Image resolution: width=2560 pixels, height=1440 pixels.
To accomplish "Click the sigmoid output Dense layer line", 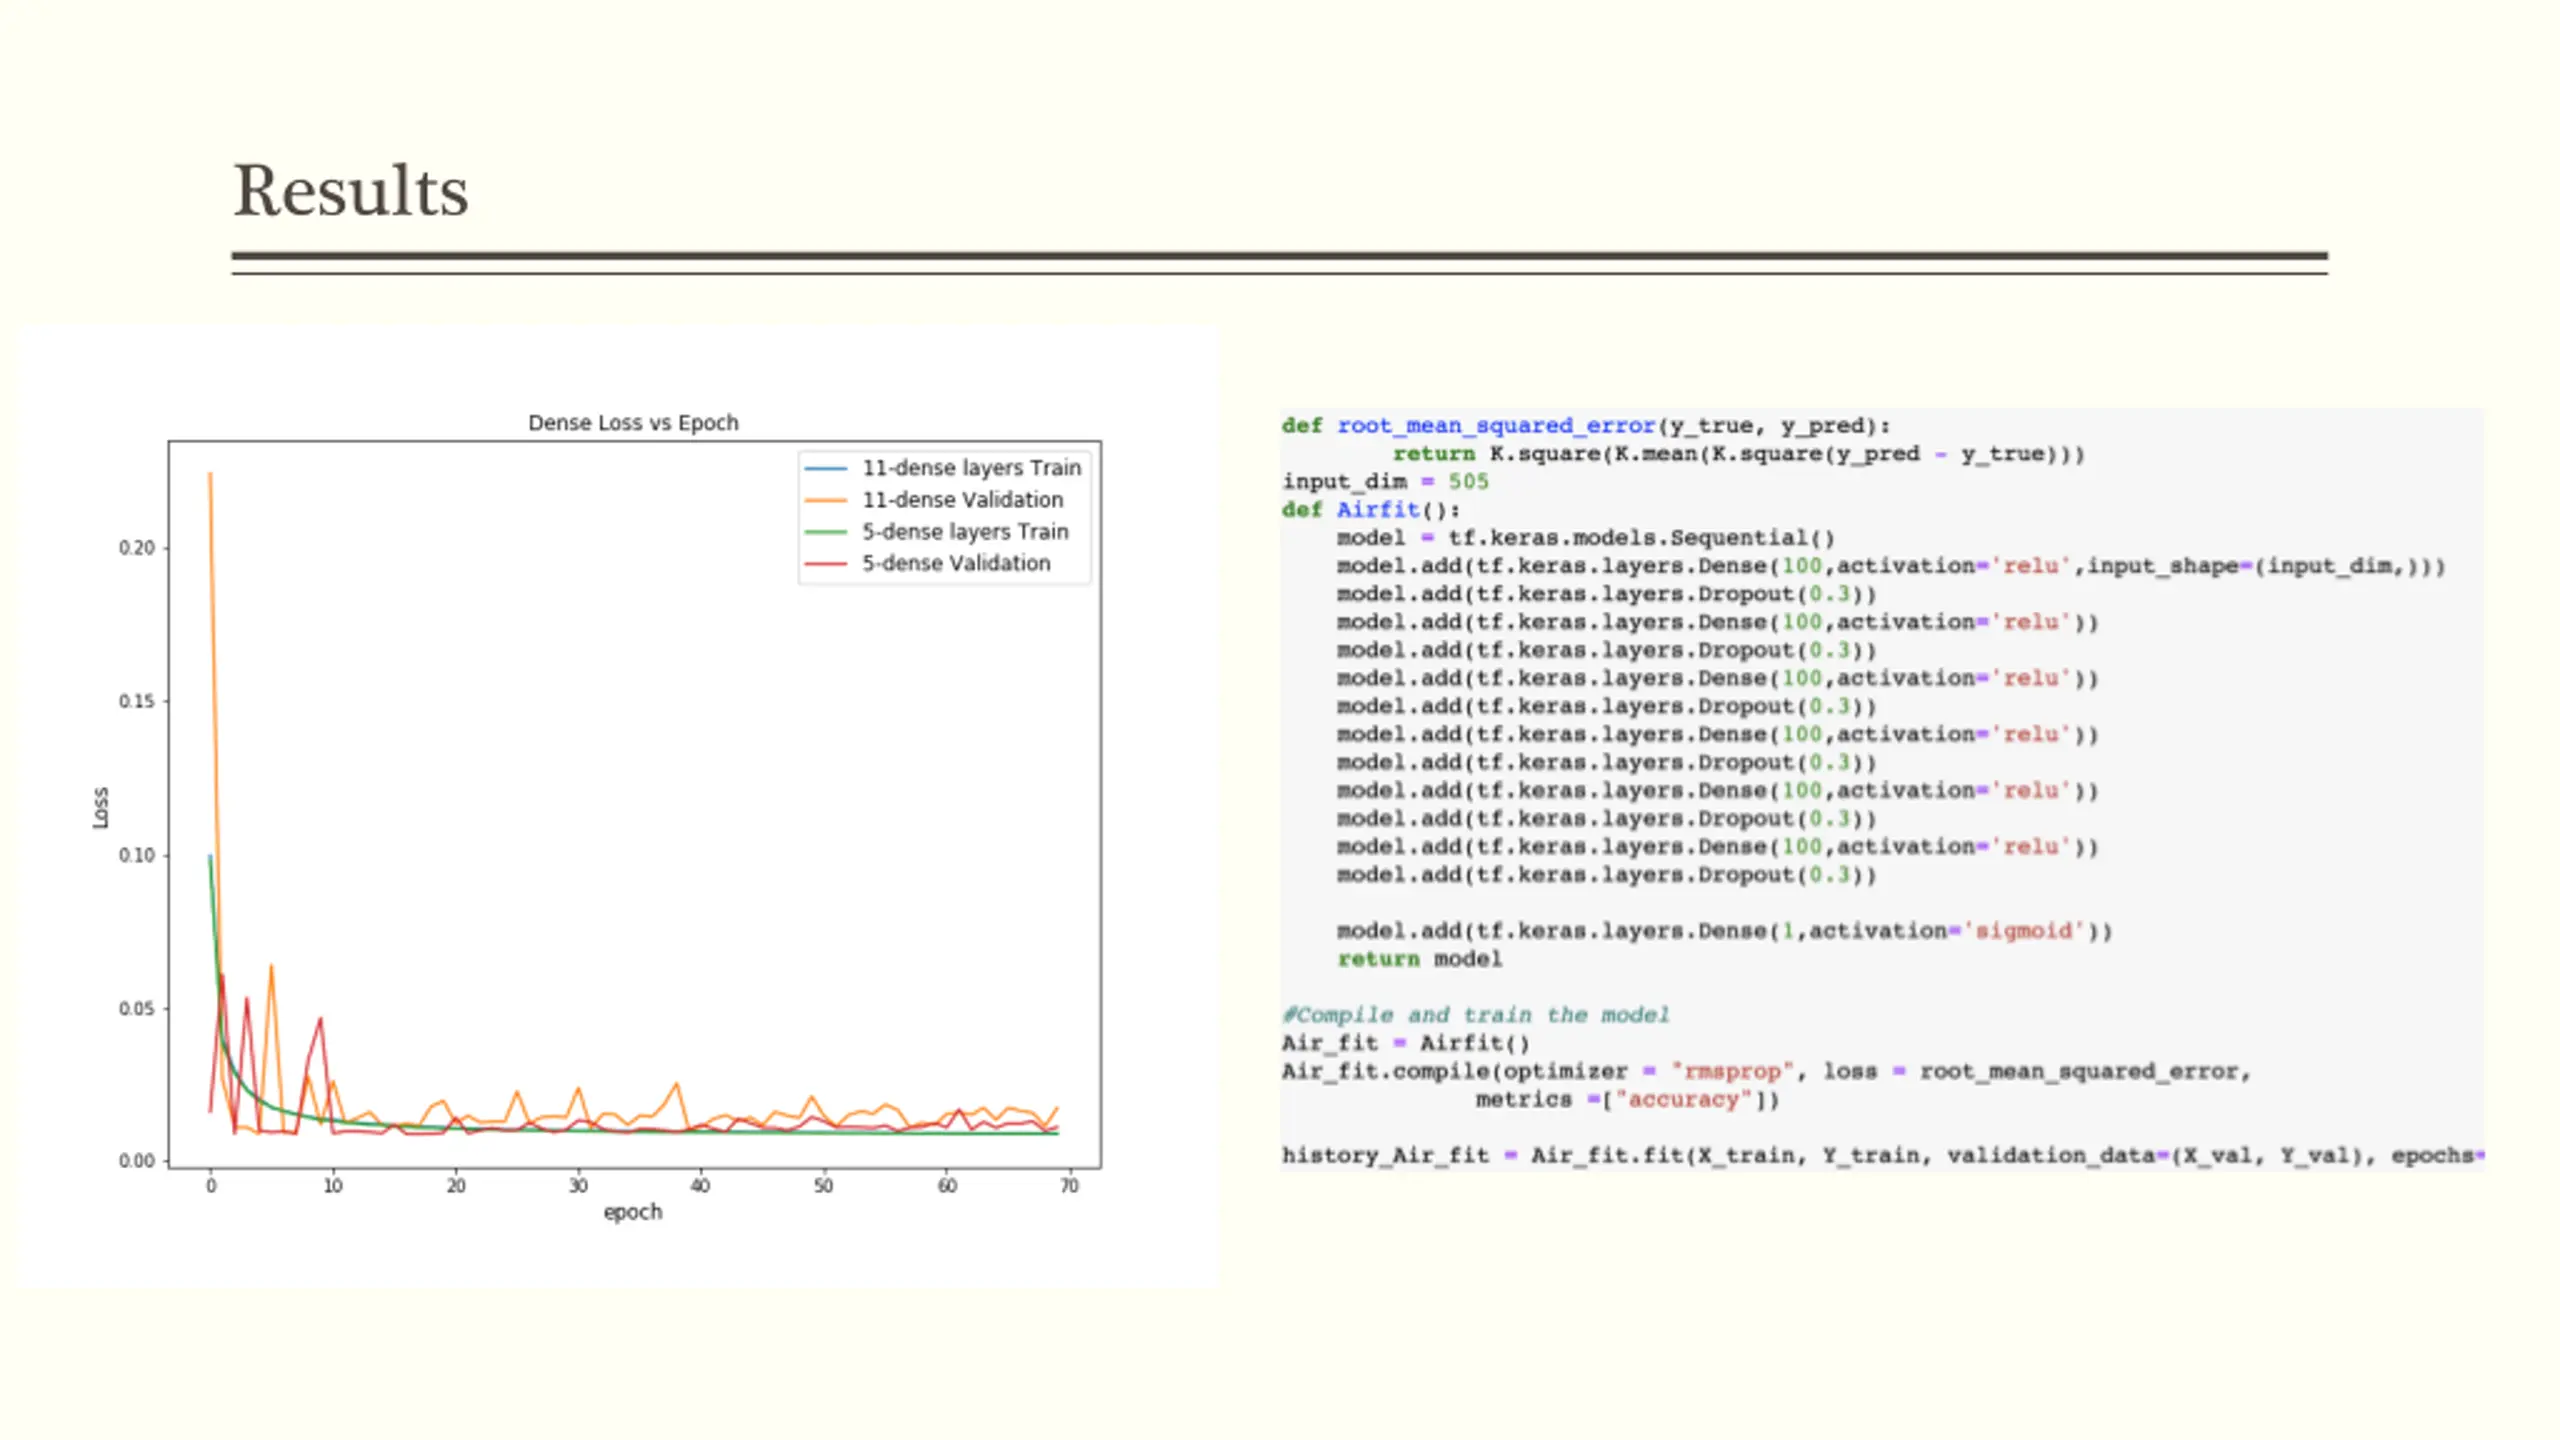I will pos(1724,931).
